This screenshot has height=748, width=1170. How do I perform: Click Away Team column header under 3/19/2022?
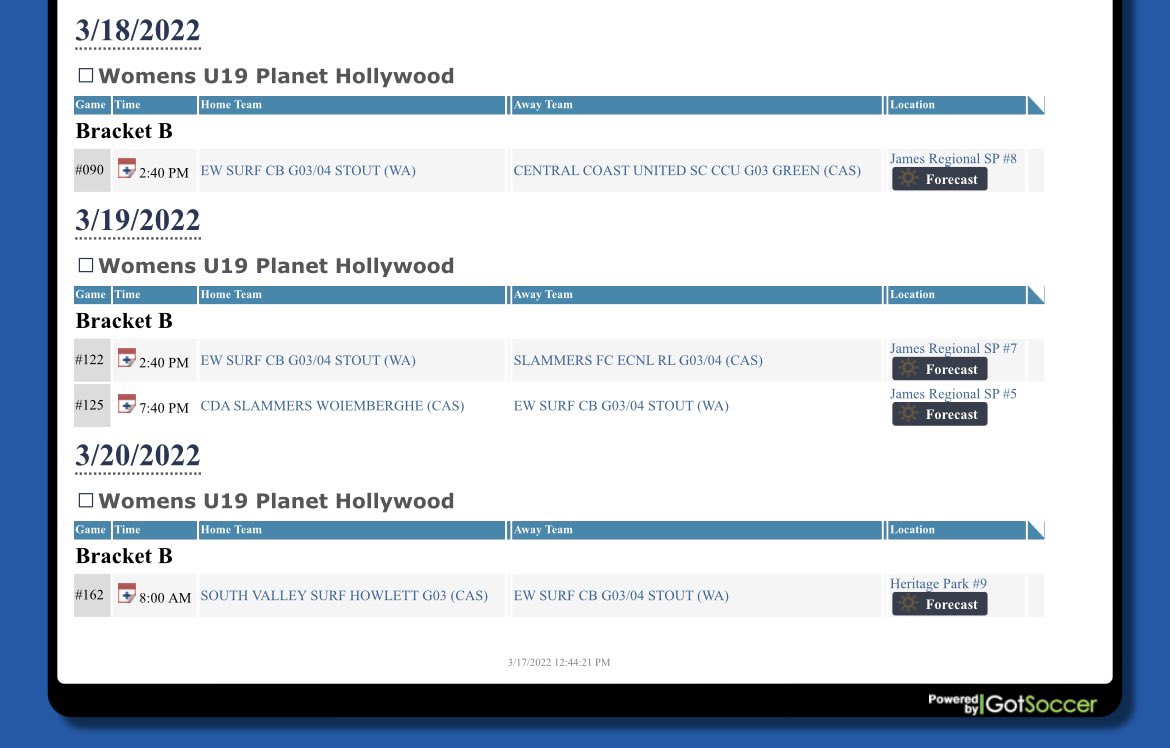tap(697, 294)
